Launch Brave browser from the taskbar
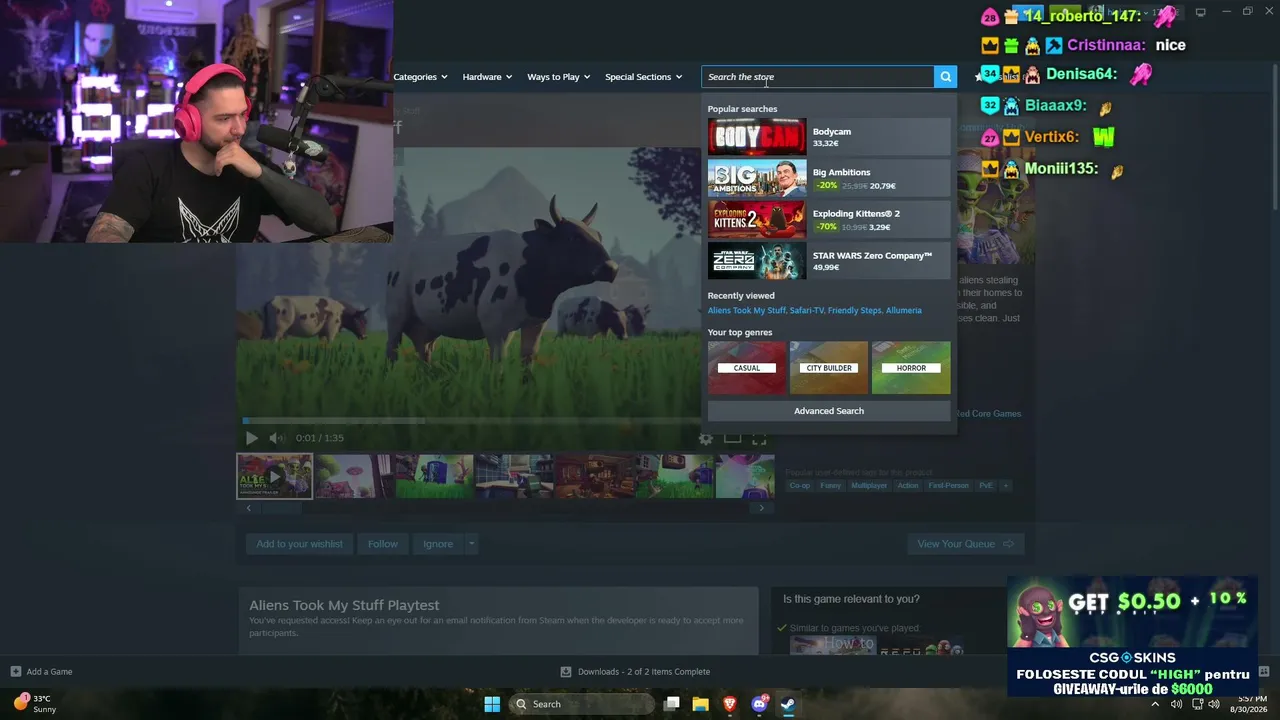 click(730, 704)
